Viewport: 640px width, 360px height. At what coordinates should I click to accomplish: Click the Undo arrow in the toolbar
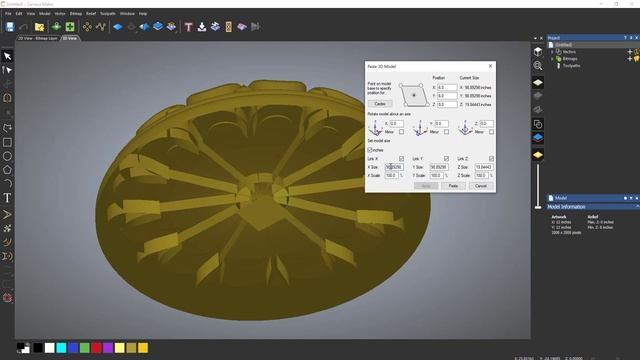(23, 27)
